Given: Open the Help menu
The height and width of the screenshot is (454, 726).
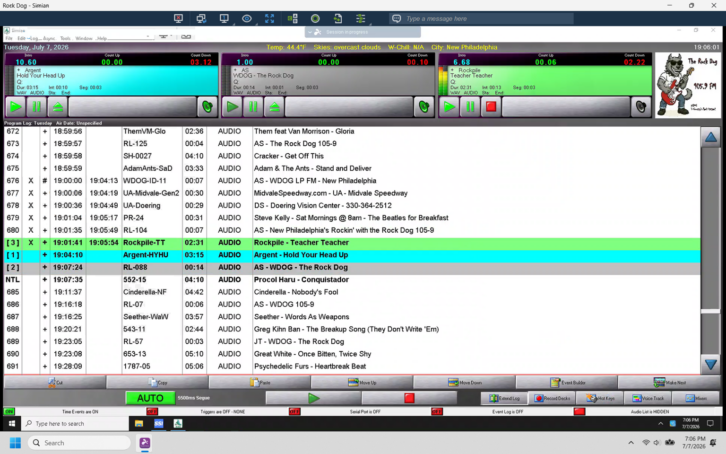Looking at the screenshot, I should pos(102,38).
